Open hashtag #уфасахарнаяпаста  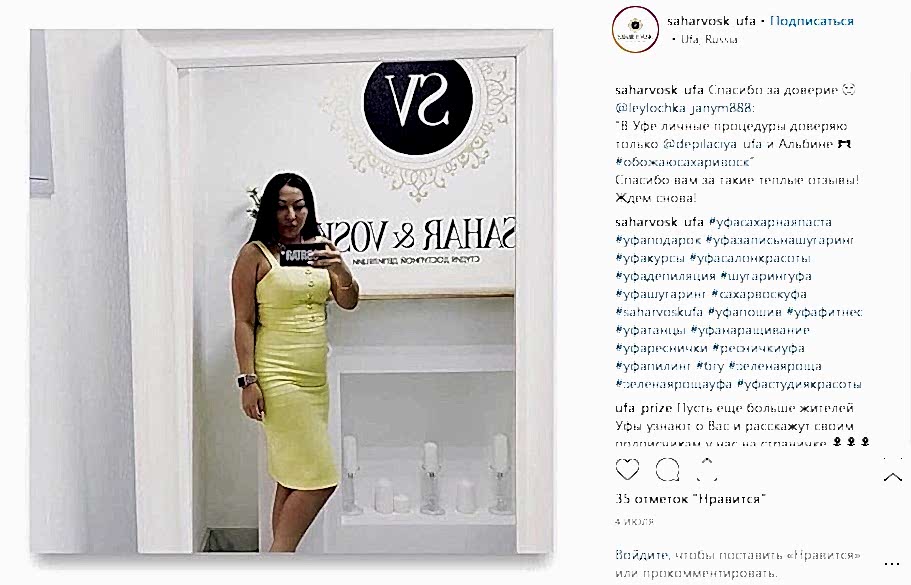(x=770, y=222)
